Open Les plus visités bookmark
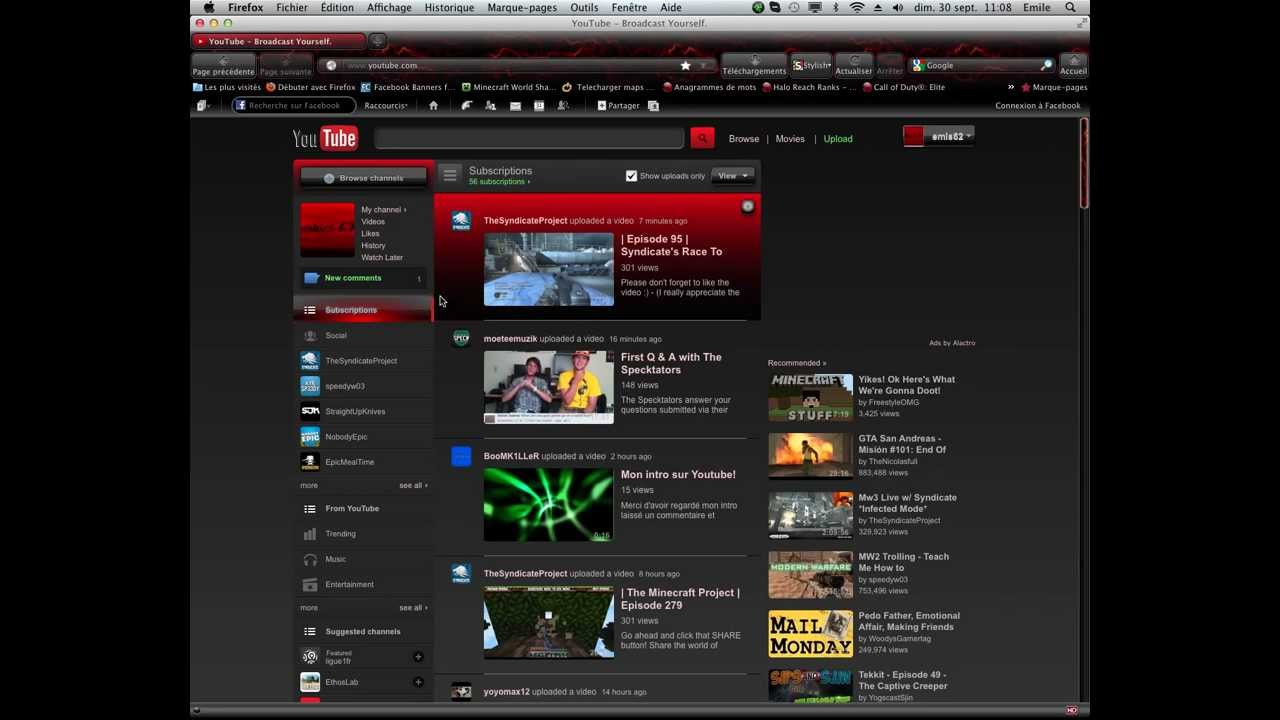Image resolution: width=1280 pixels, height=720 pixels. (x=227, y=87)
